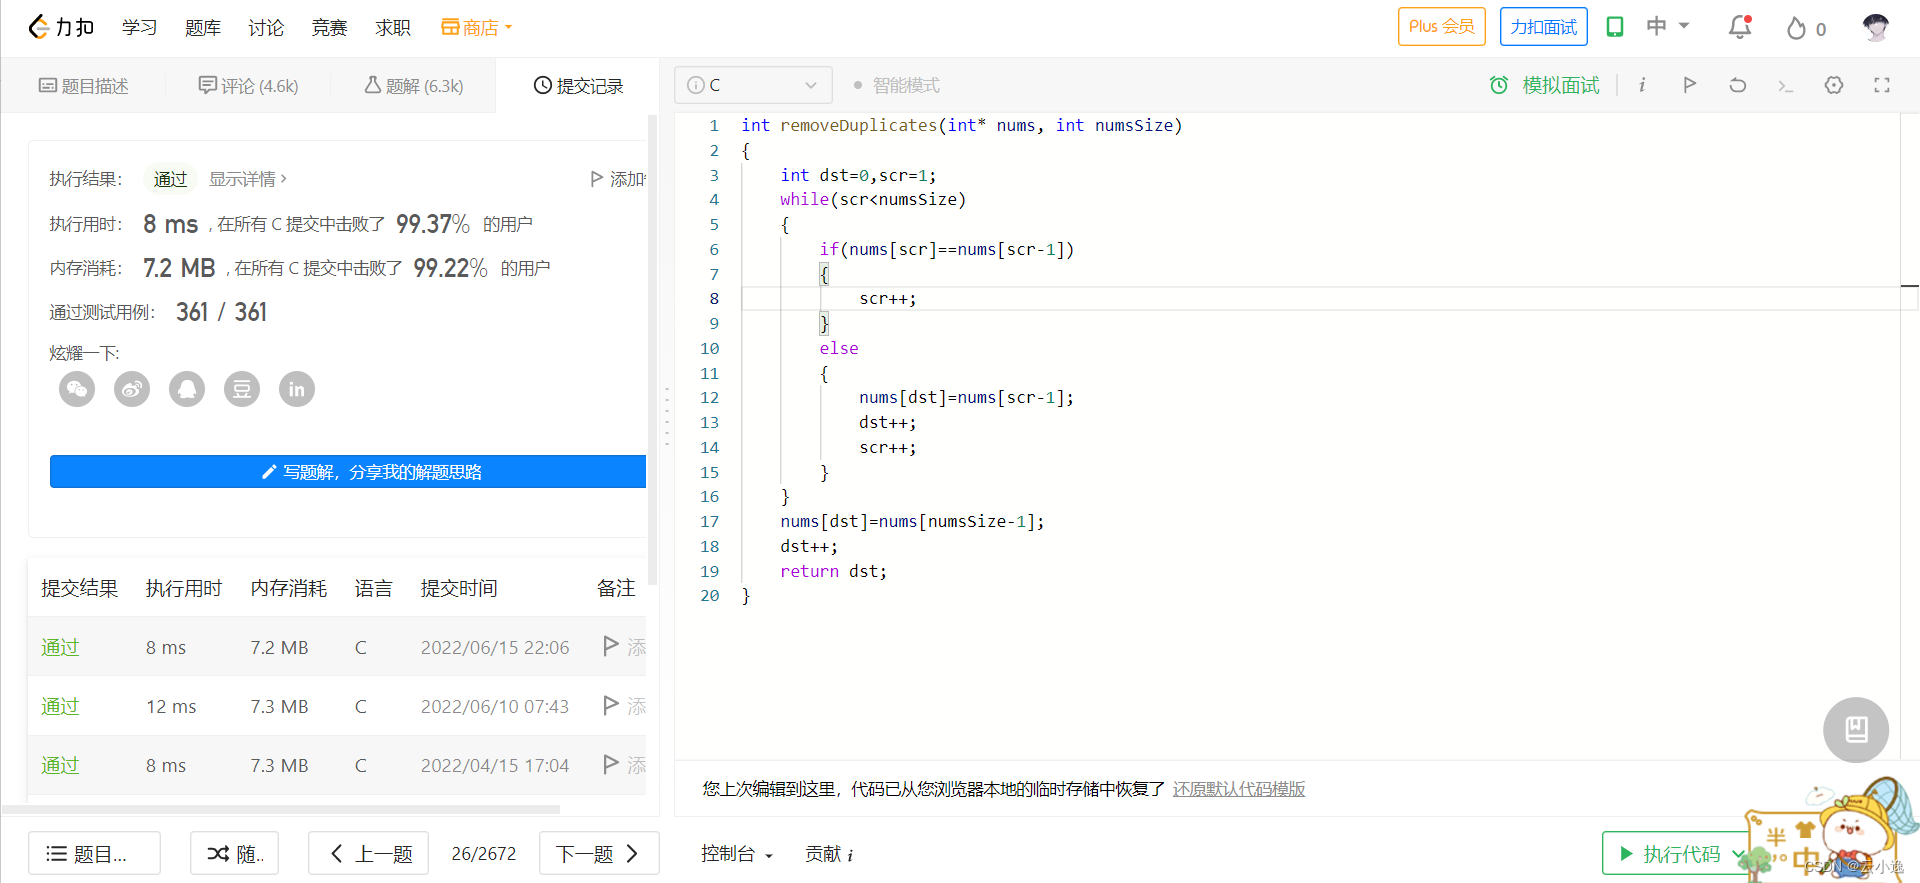Add note for 2022/06/10 submission
Screen dimensions: 1920x883
point(625,705)
